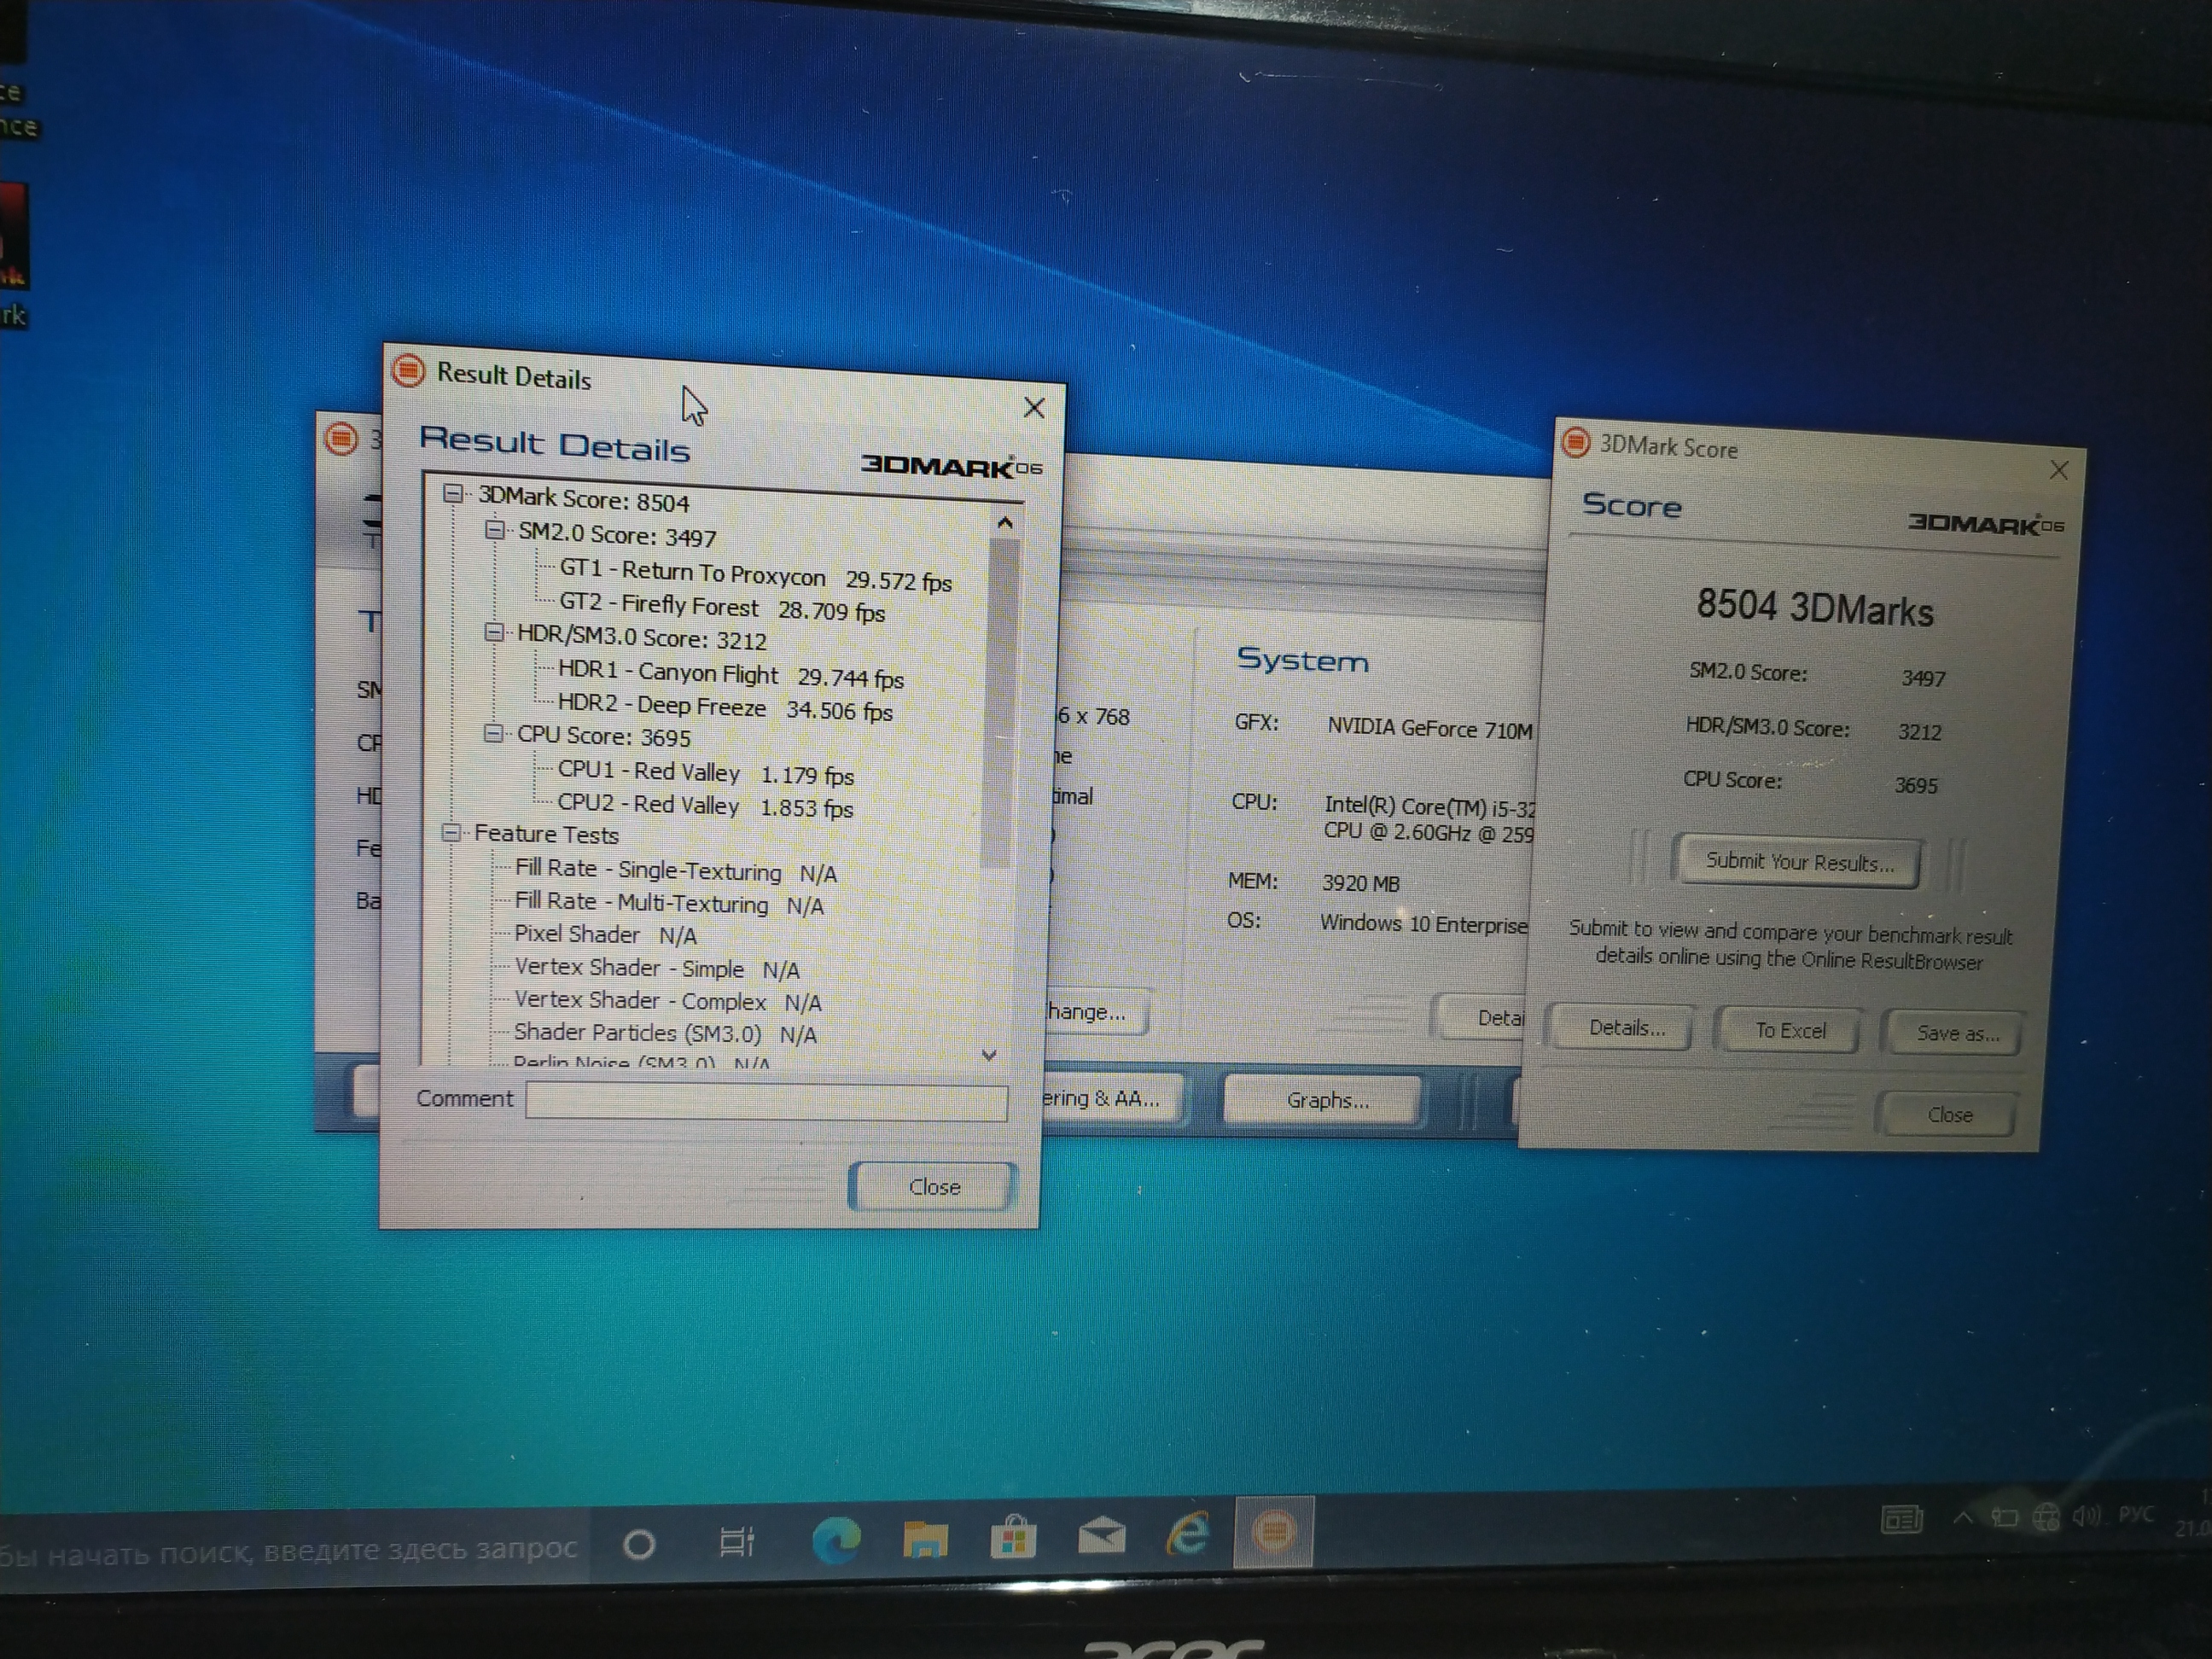Show hidden tray icons chevron
The width and height of the screenshot is (2212, 1659).
coord(1962,1518)
